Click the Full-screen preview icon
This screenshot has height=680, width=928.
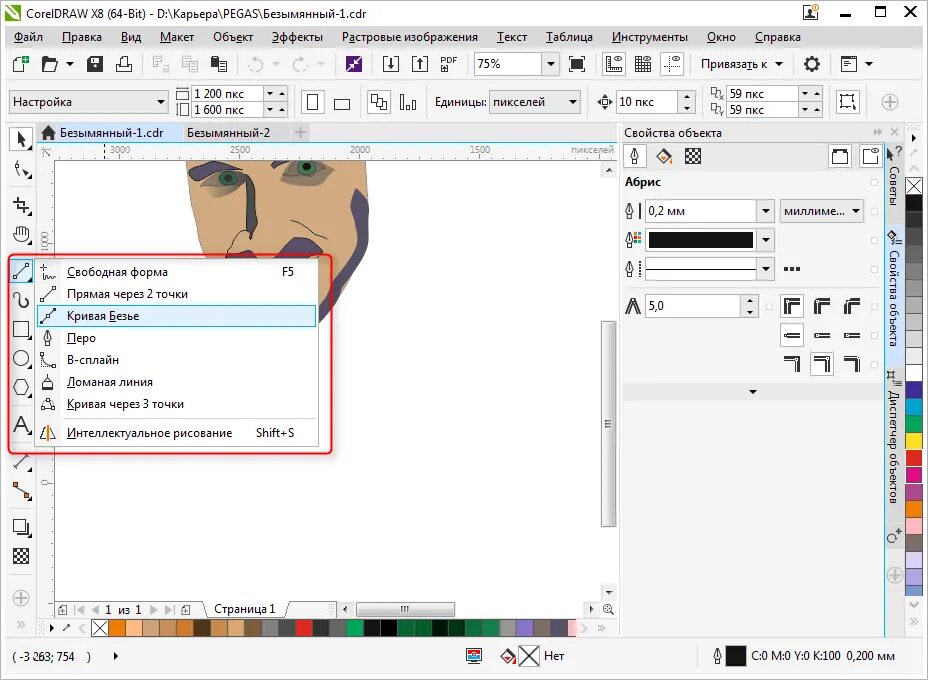(x=577, y=64)
